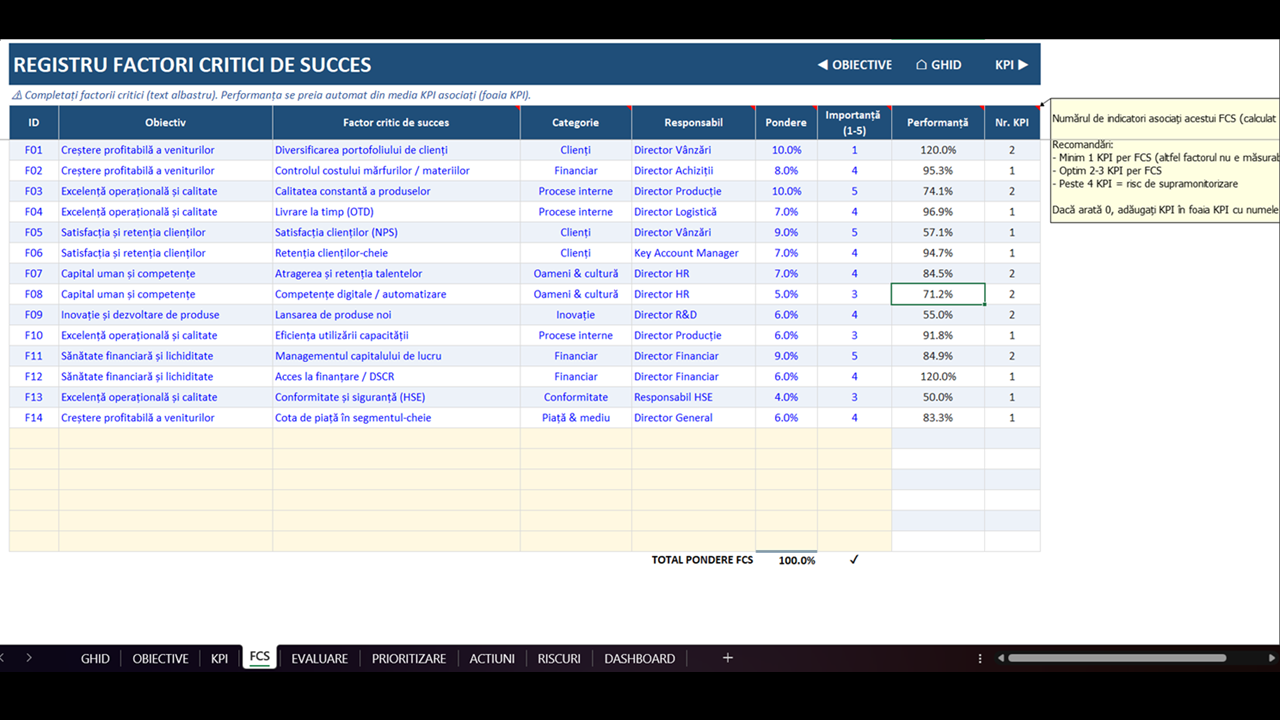Select the Factor critic de succes header
Image resolution: width=1280 pixels, height=720 pixels.
pos(396,123)
